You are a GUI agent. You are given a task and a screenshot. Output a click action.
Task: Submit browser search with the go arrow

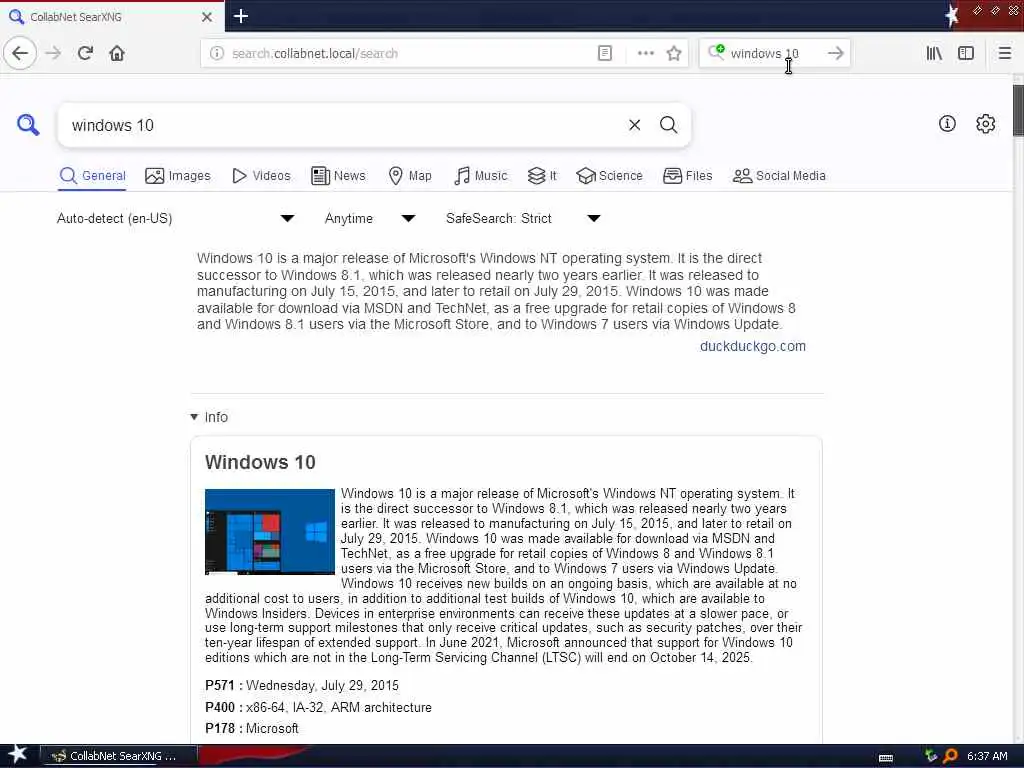[835, 54]
